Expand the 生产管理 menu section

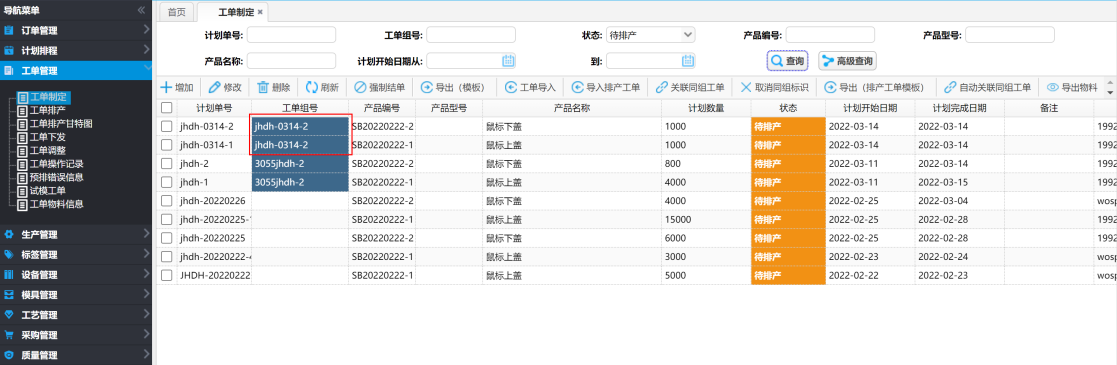tap(146, 234)
